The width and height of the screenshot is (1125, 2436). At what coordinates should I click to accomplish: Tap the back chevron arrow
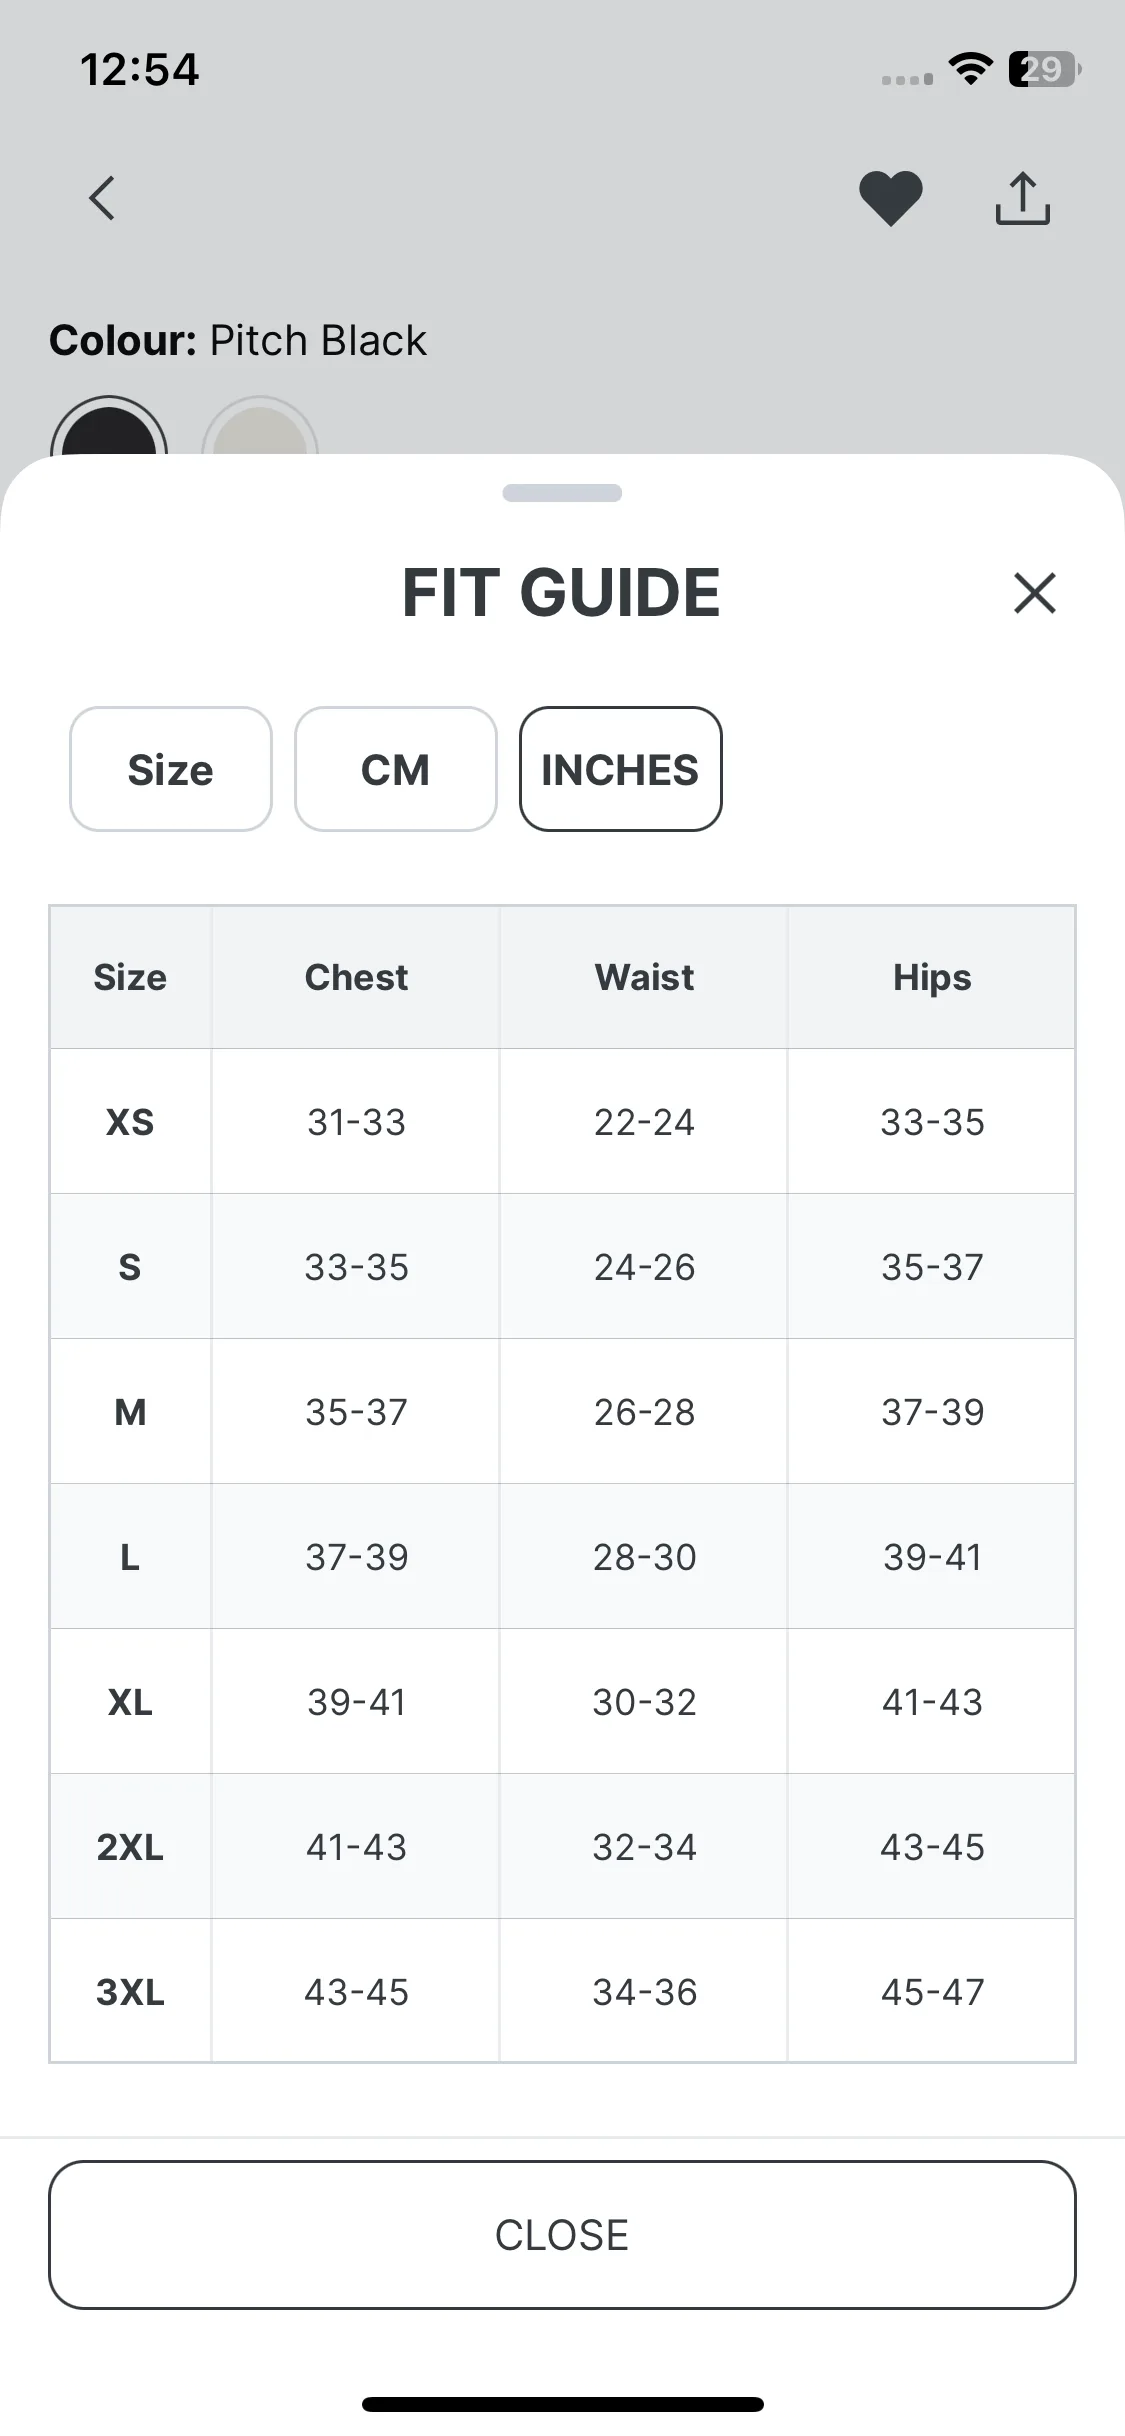pos(102,198)
